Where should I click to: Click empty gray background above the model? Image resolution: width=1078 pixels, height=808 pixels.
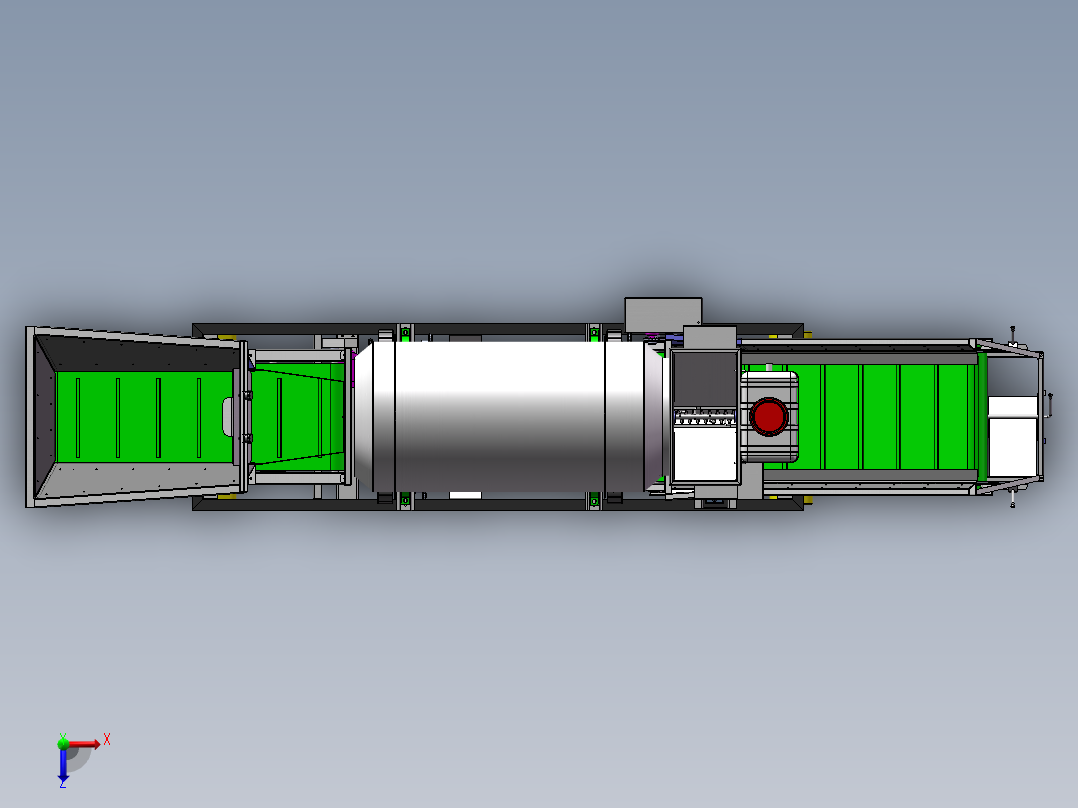[540, 150]
